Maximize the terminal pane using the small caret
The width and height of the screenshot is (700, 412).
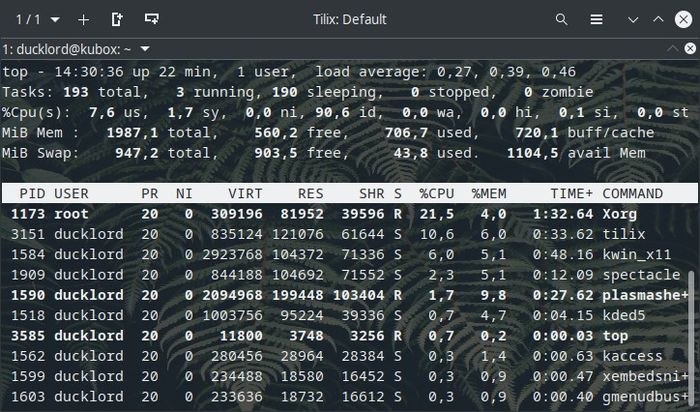coord(673,49)
